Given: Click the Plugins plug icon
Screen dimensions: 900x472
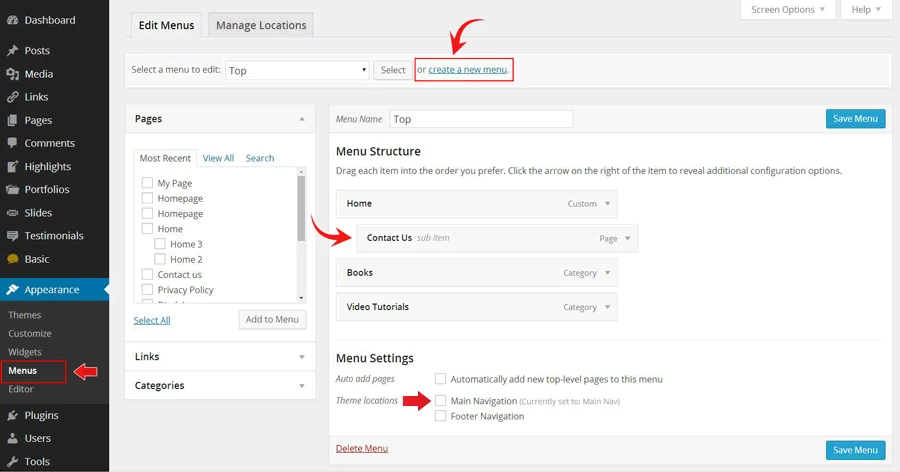Looking at the screenshot, I should click(12, 415).
